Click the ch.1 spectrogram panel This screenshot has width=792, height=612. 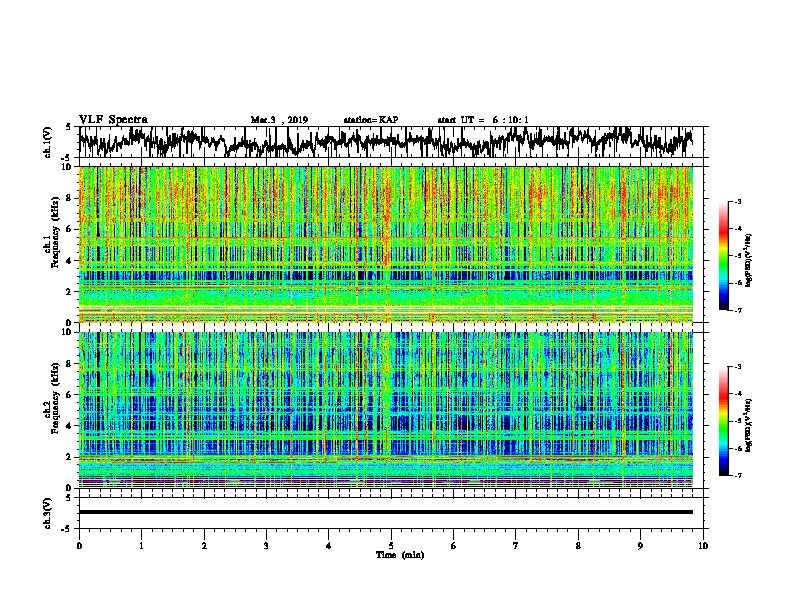[386, 244]
